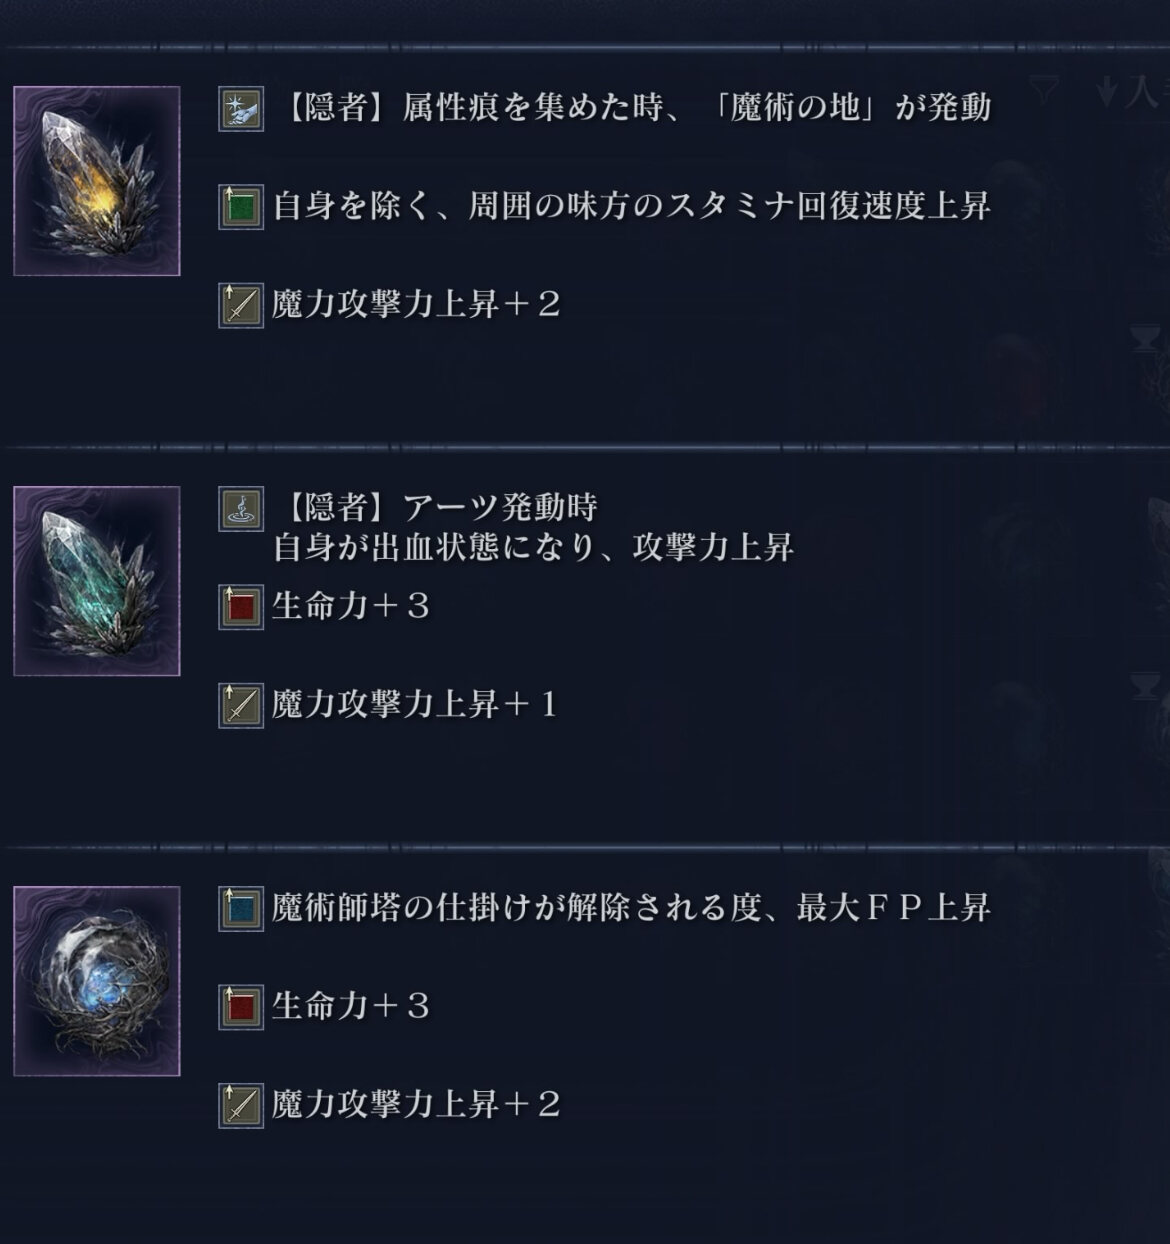The image size is (1170, 1244).
Task: Select the 自身が出血状態になり、攻撃力上昇 effect text
Action: tap(533, 547)
